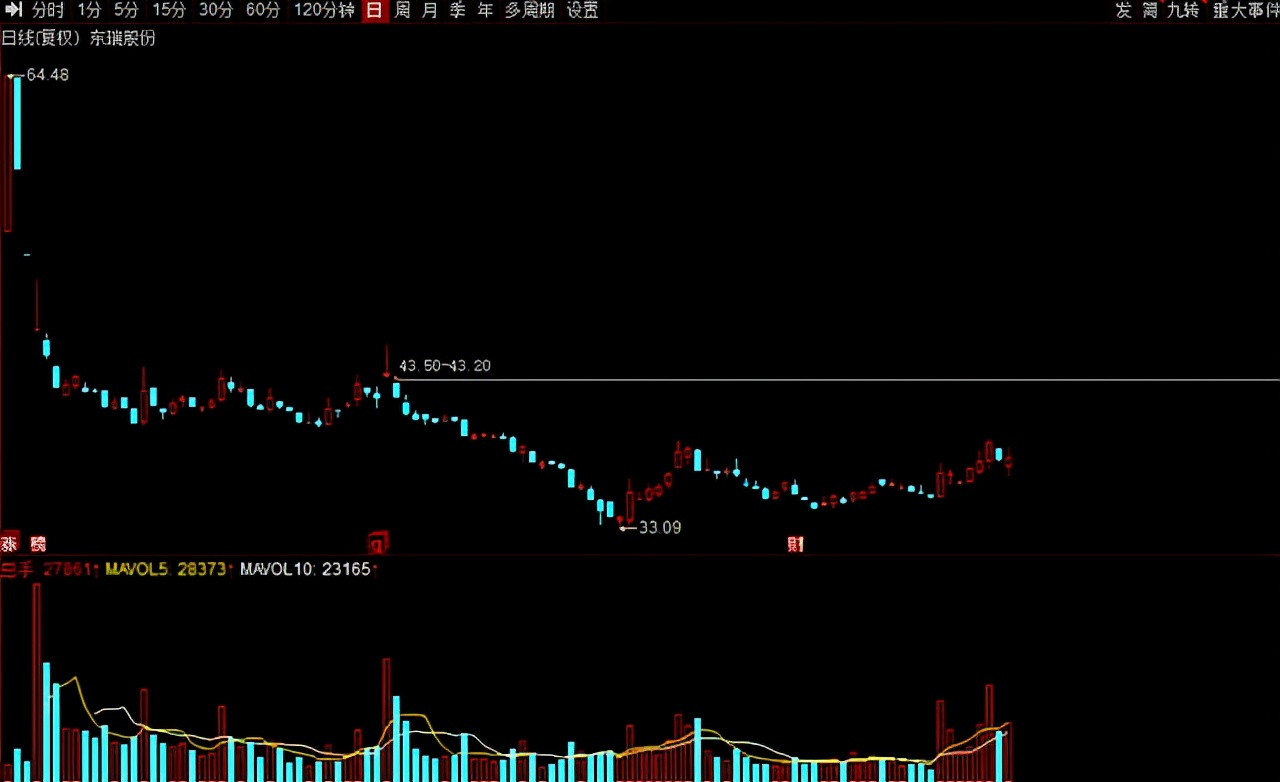Select the 1分 period tab
This screenshot has width=1280, height=782.
click(x=89, y=10)
